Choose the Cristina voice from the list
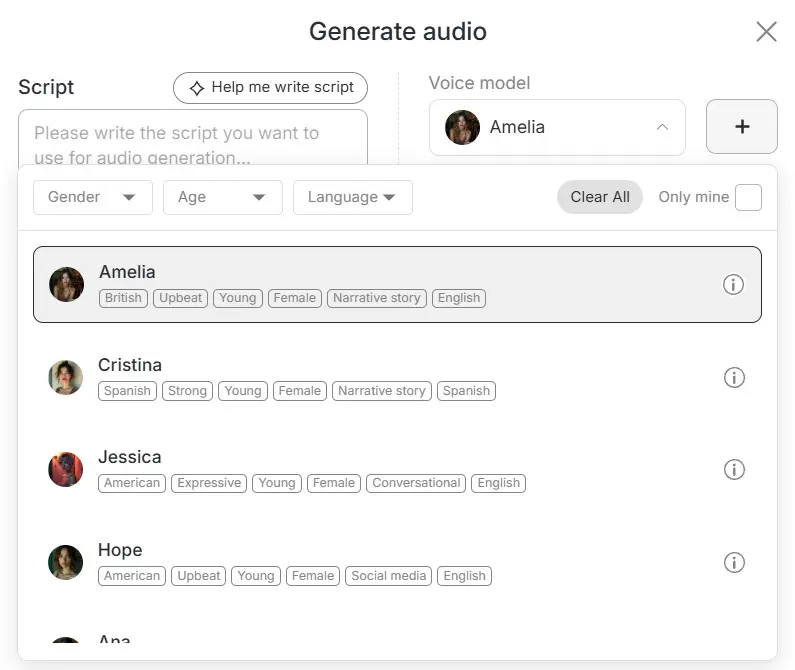Screen dimensions: 795x670 tap(130, 365)
